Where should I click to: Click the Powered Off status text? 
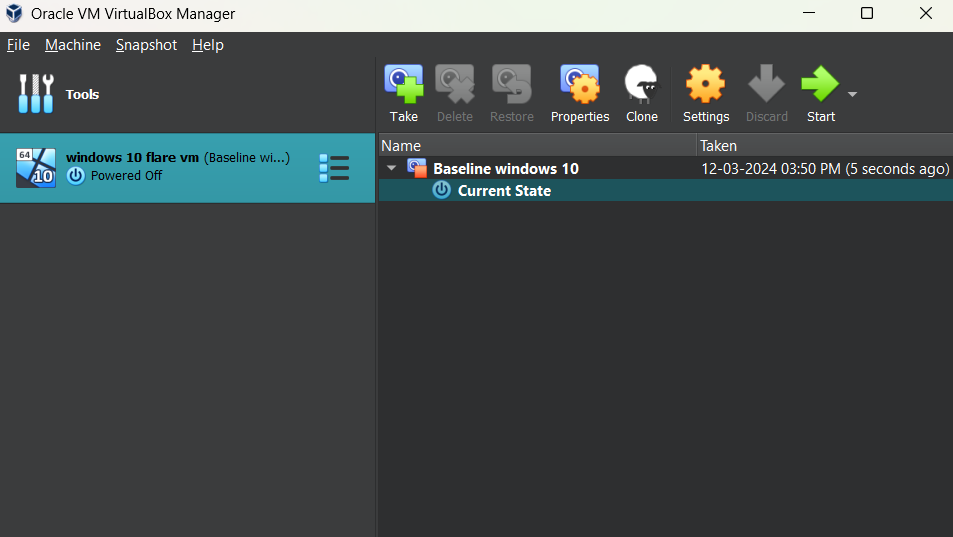click(x=126, y=176)
